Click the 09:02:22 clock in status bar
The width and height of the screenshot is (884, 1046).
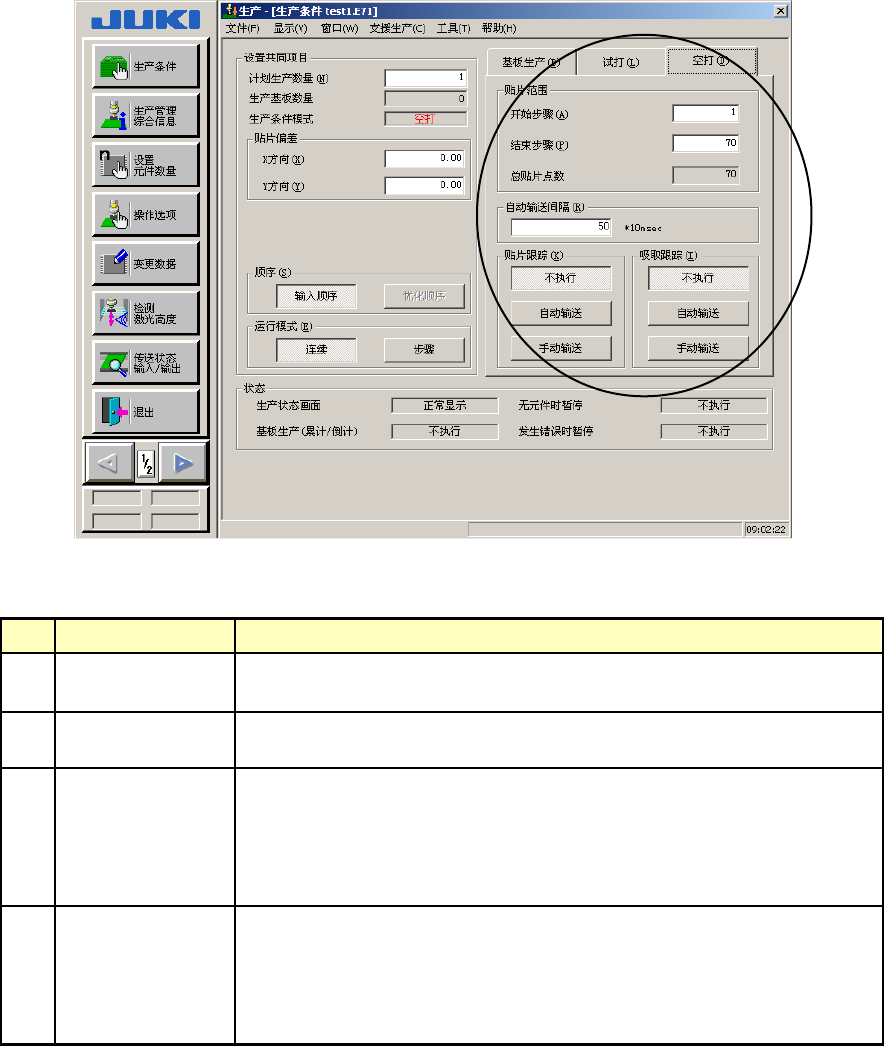coord(766,530)
